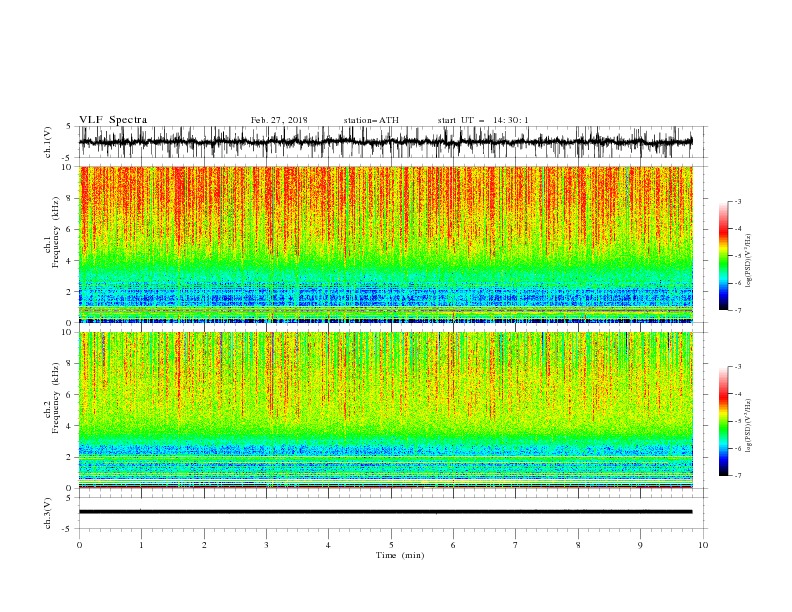Viewport: 792px width, 612px height.
Task: Click the "-5" volt tick of ch.1 waveform
Action: coord(68,158)
